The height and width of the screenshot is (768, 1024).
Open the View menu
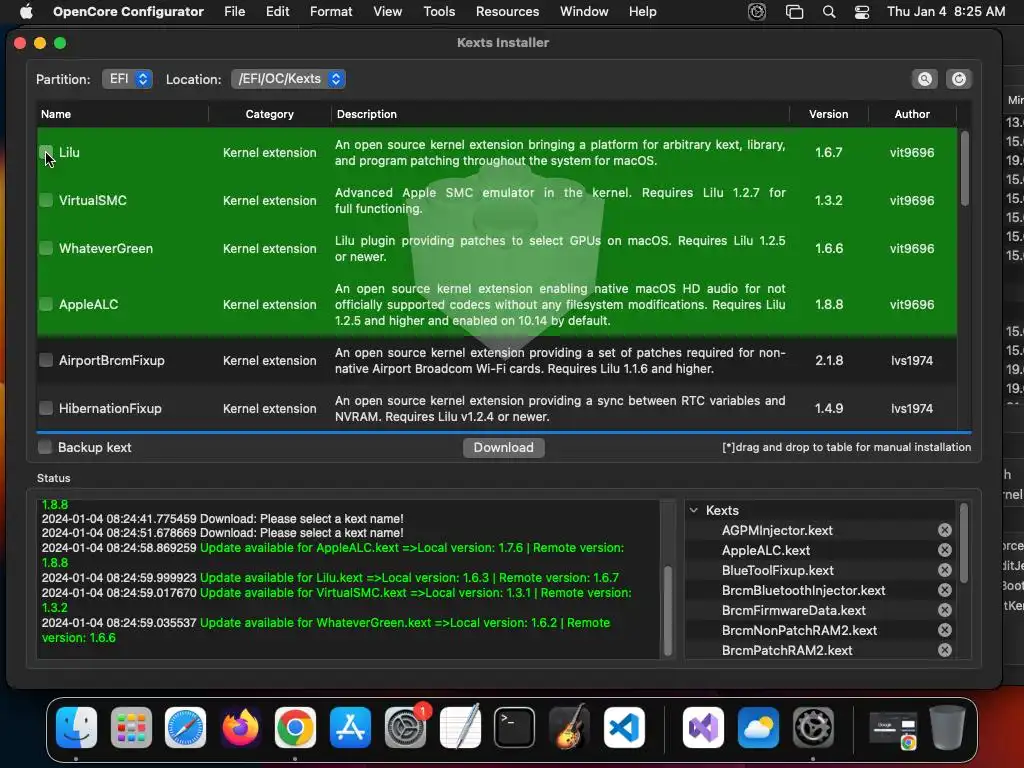387,12
